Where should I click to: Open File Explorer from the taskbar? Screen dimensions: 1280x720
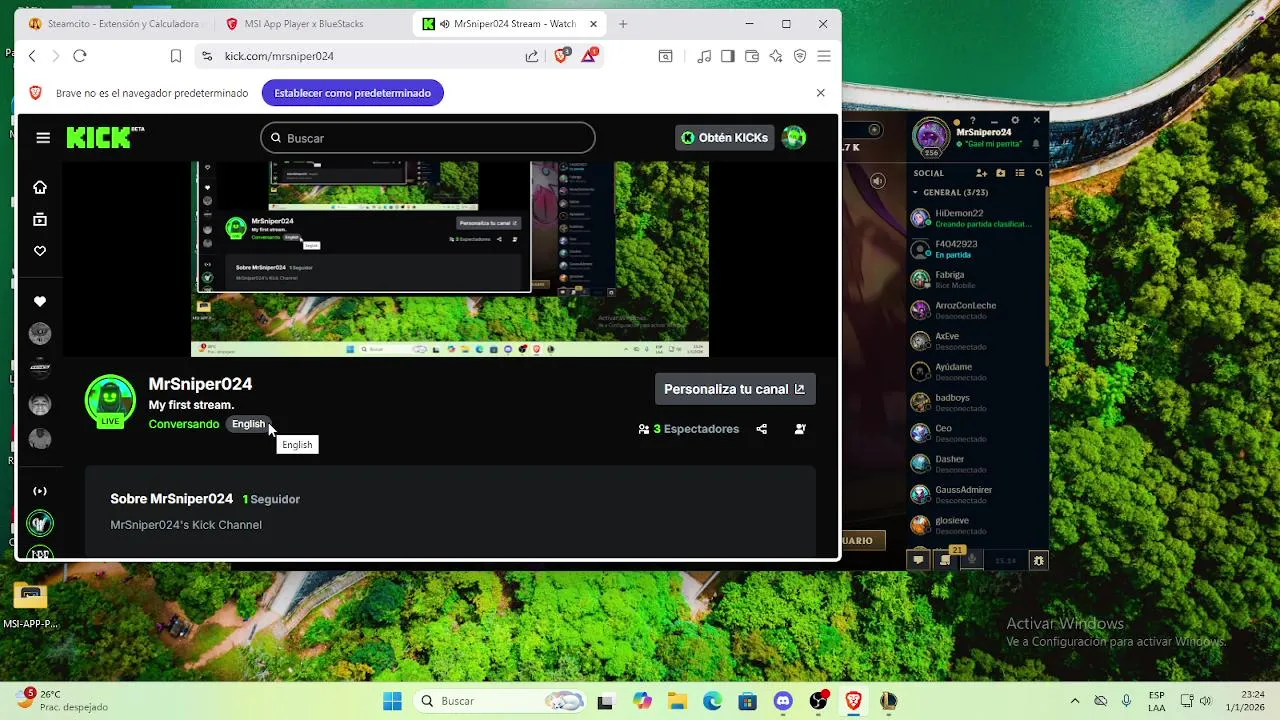click(677, 701)
